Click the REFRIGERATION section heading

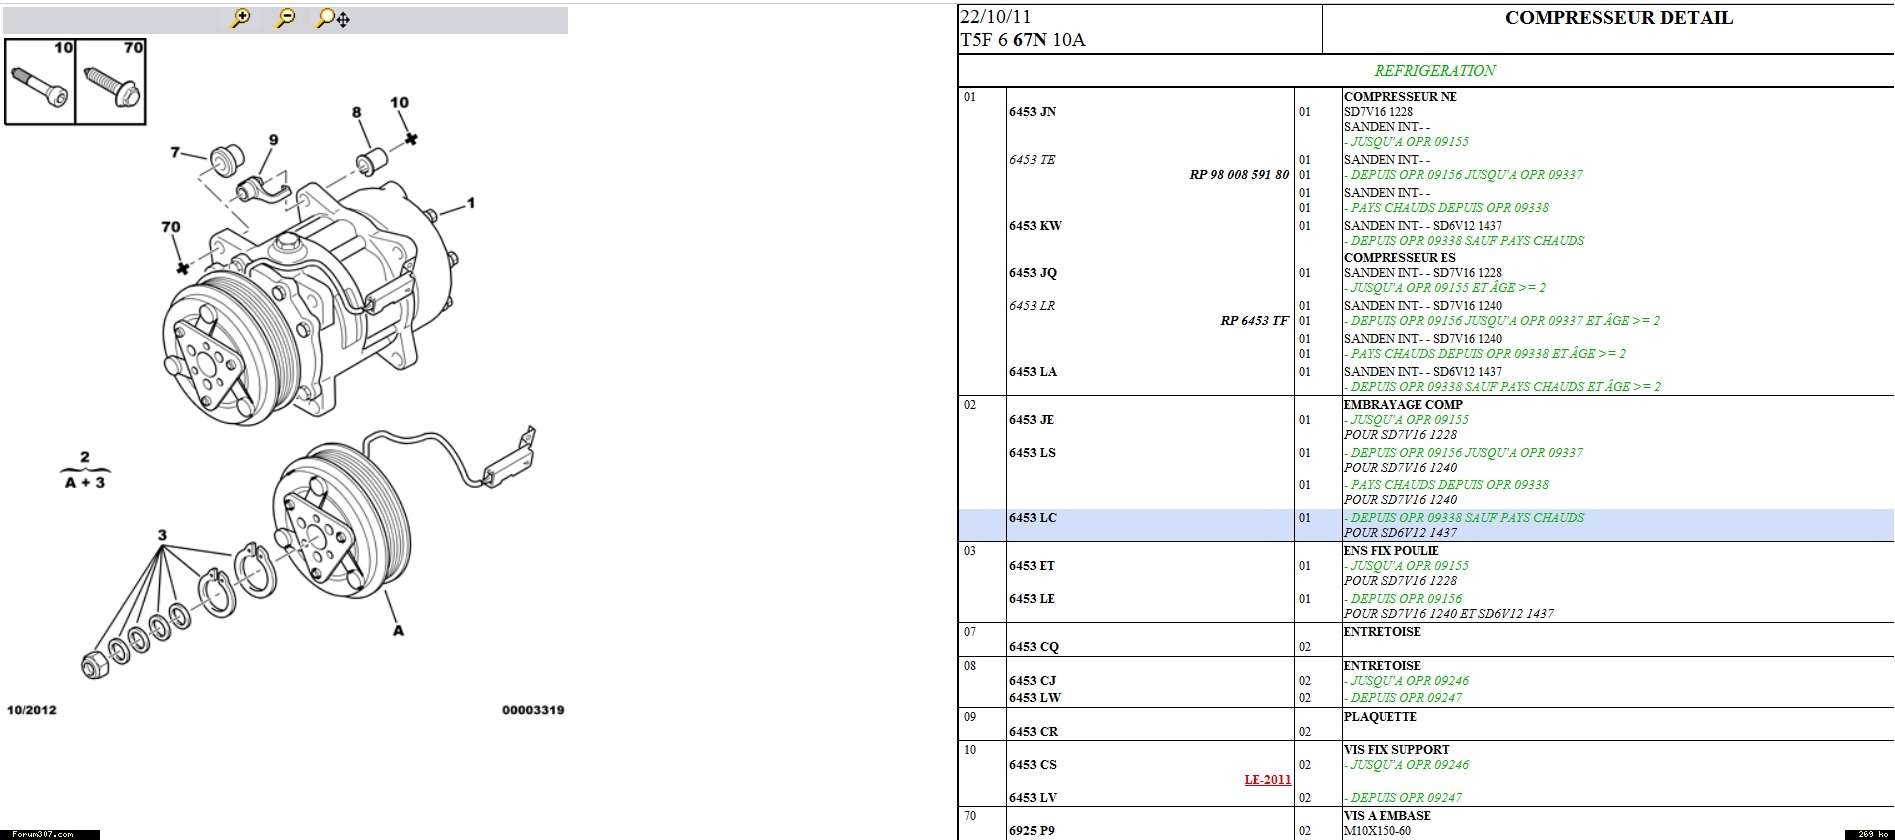pos(1434,71)
